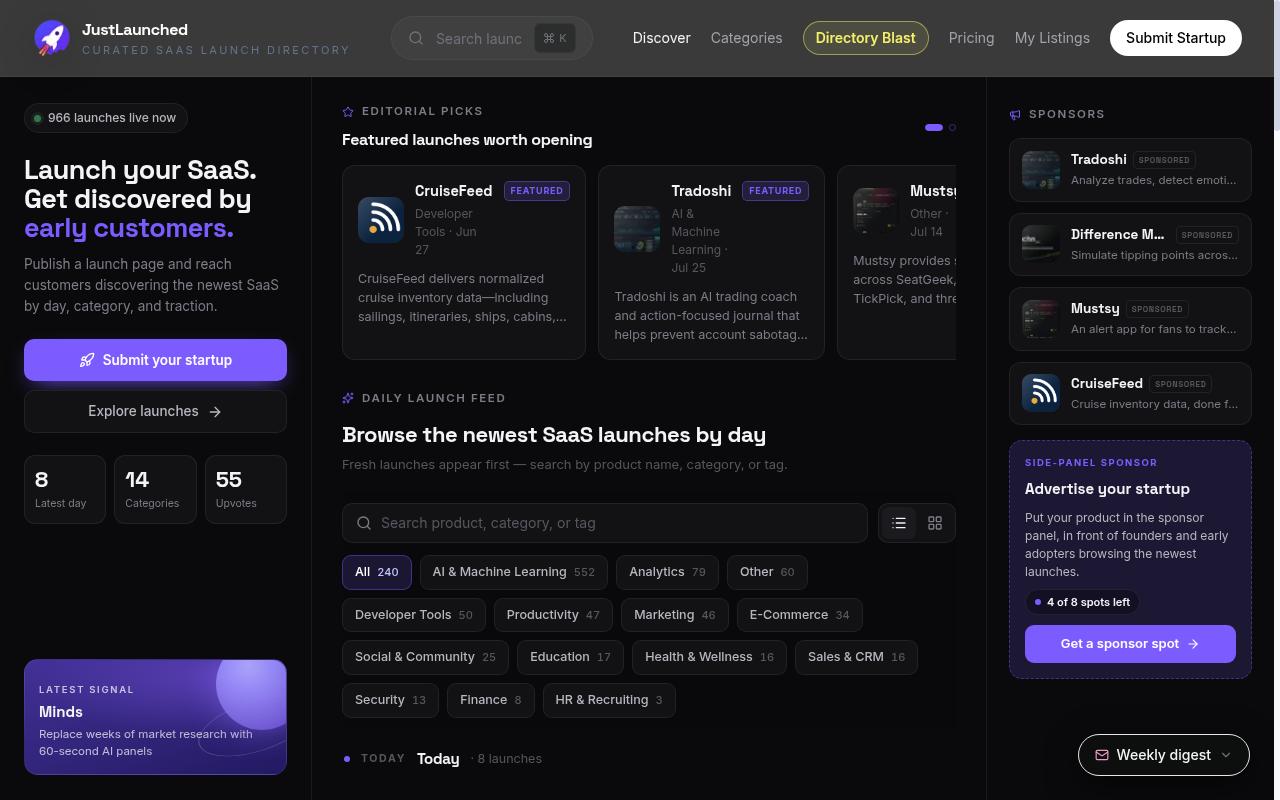Viewport: 1280px width, 800px height.
Task: Select the All filter chip
Action: click(x=377, y=572)
